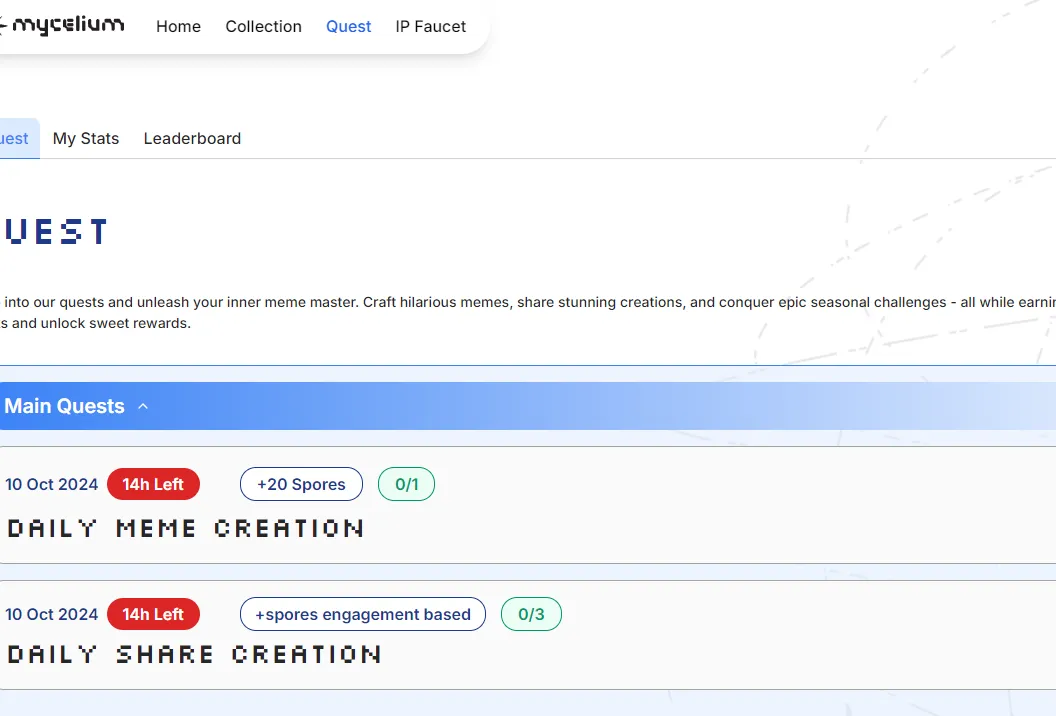This screenshot has width=1056, height=716.
Task: Open the Daily Meme Creation quest
Action: (185, 528)
